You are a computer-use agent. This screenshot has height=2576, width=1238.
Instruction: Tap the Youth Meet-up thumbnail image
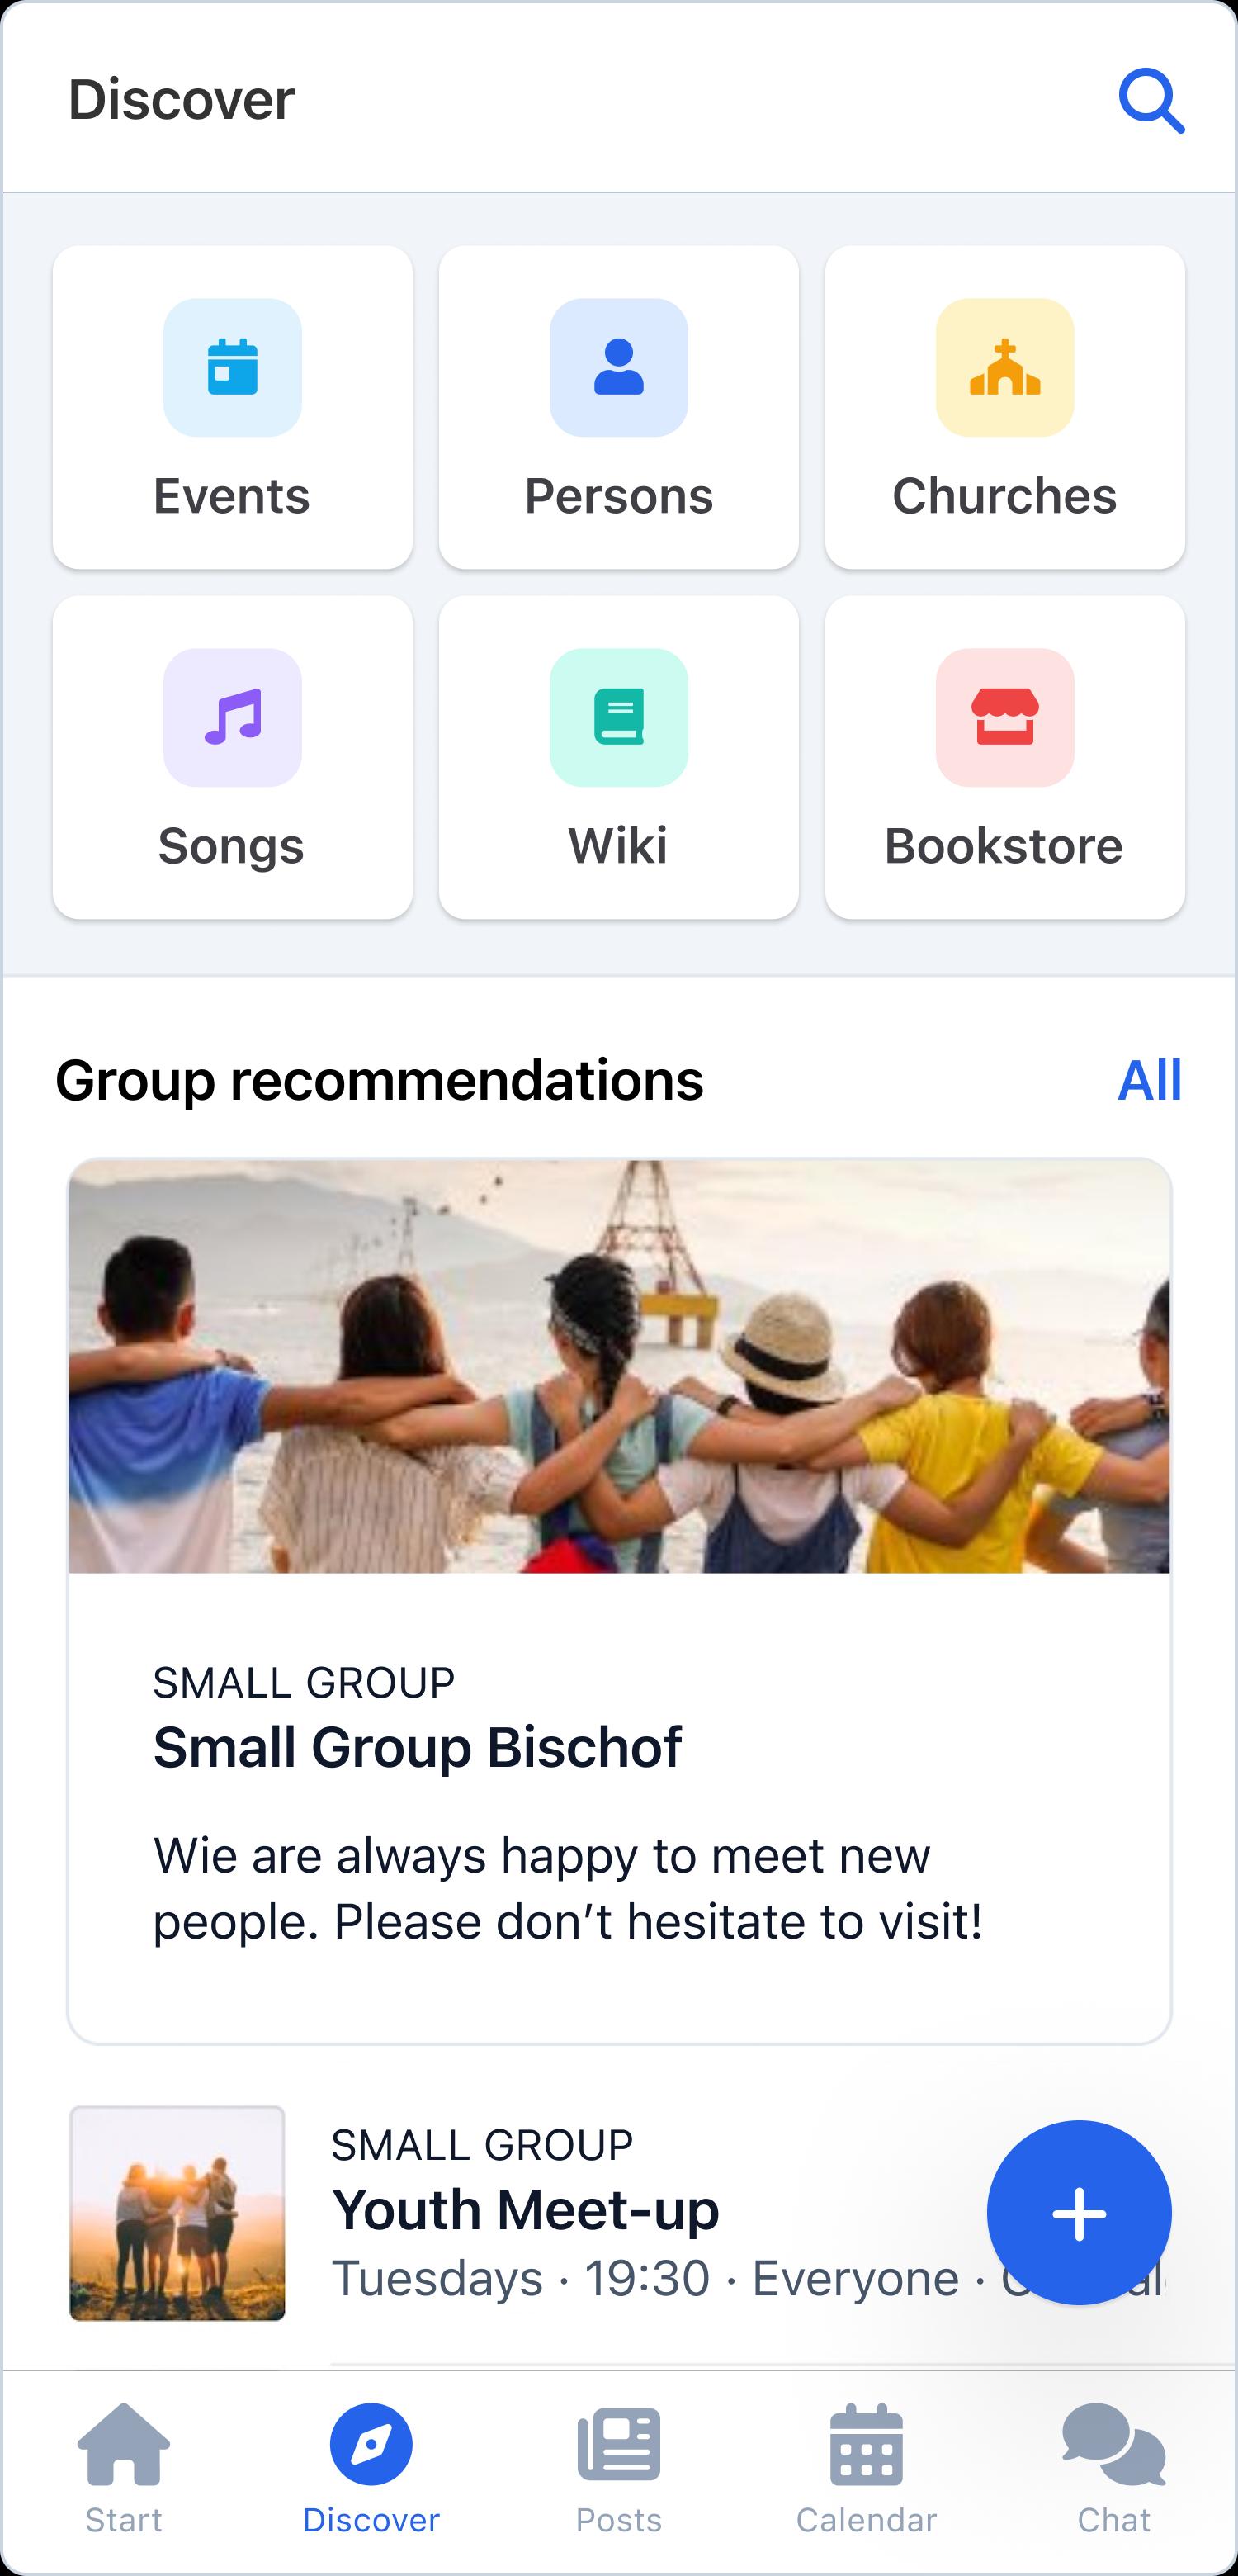point(177,2212)
